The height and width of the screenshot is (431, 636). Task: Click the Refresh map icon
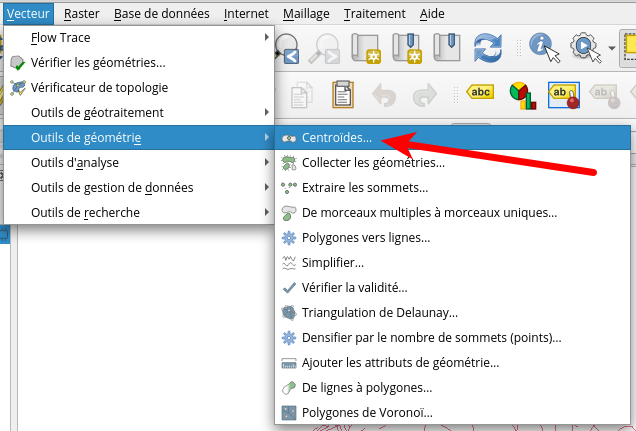(x=487, y=47)
